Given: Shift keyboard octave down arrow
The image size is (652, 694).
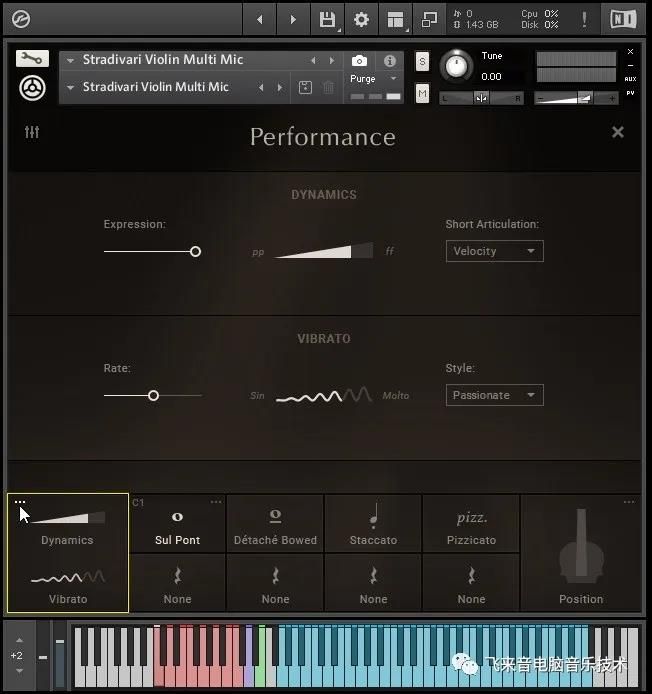Looking at the screenshot, I should (19, 671).
